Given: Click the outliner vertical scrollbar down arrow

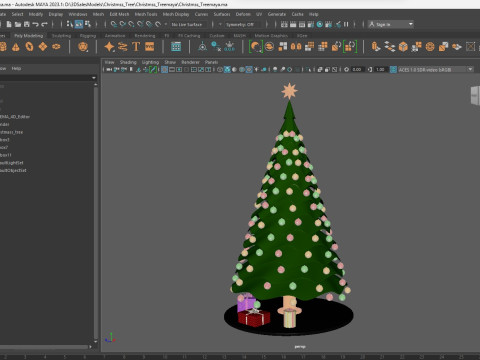Looking at the screenshot, I should click(x=96, y=341).
